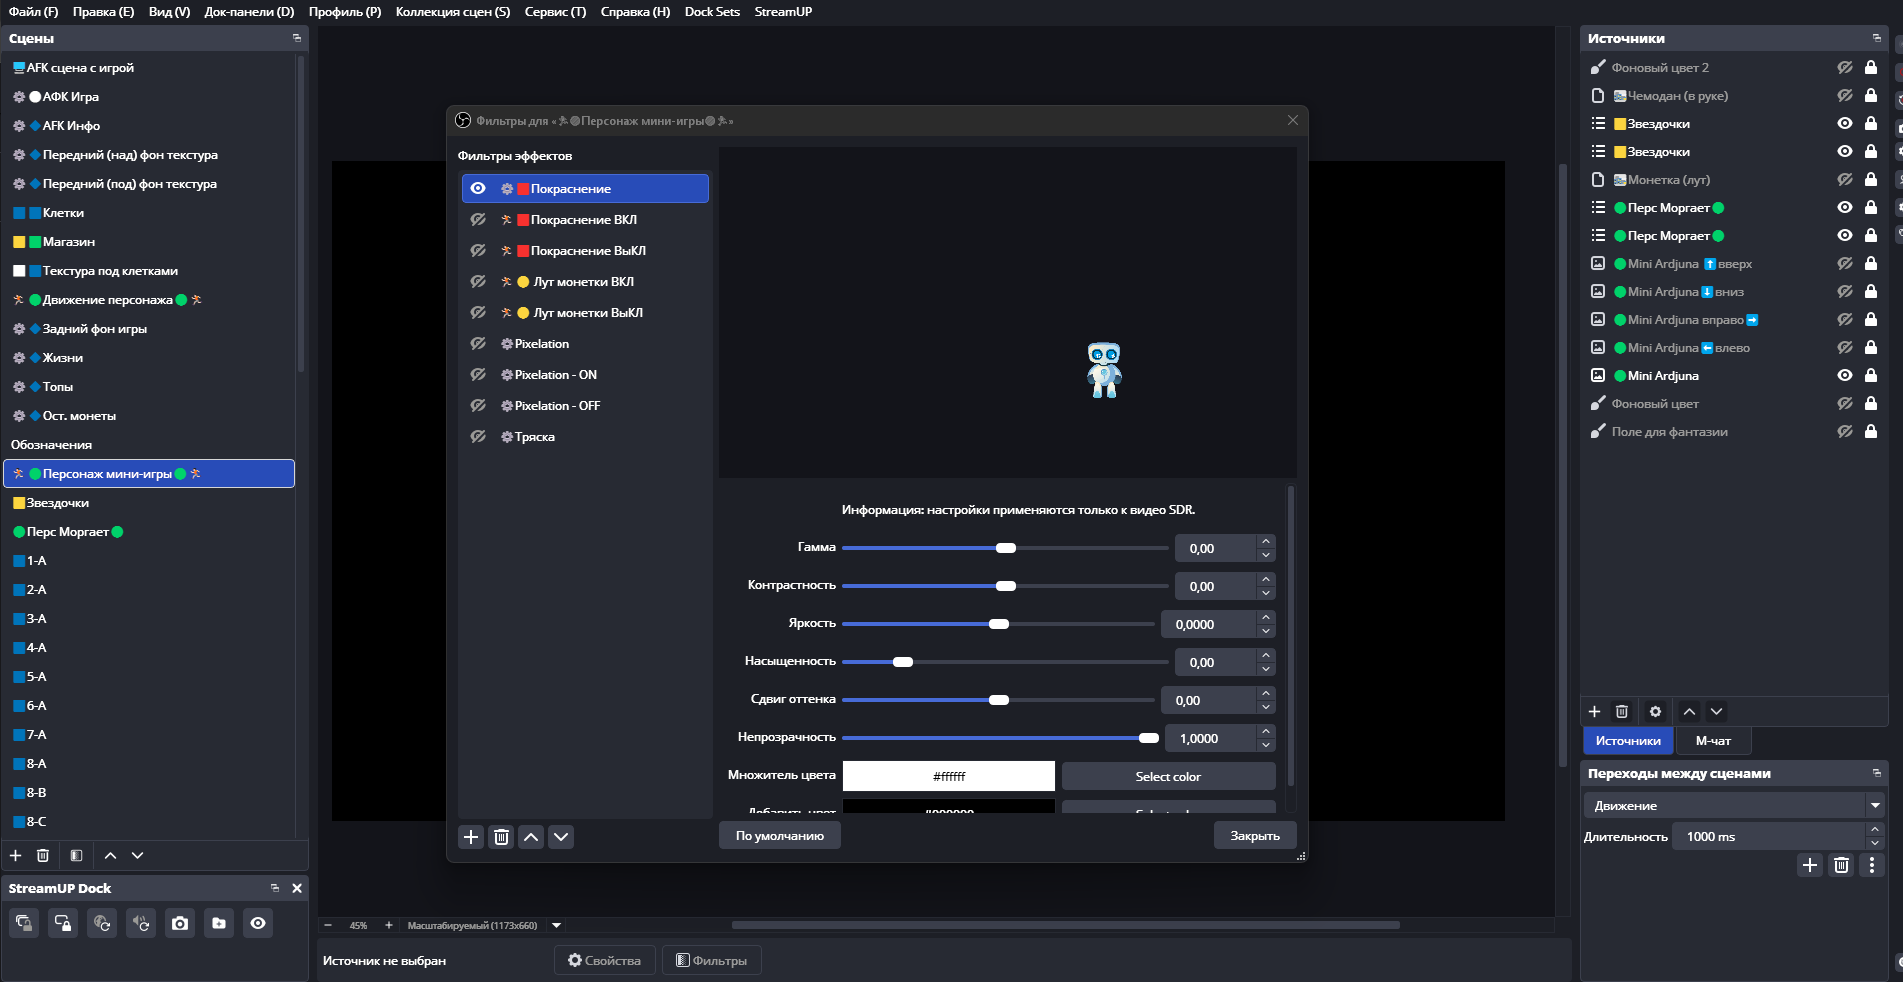Hide the Mini Ardjuna source

(1845, 376)
